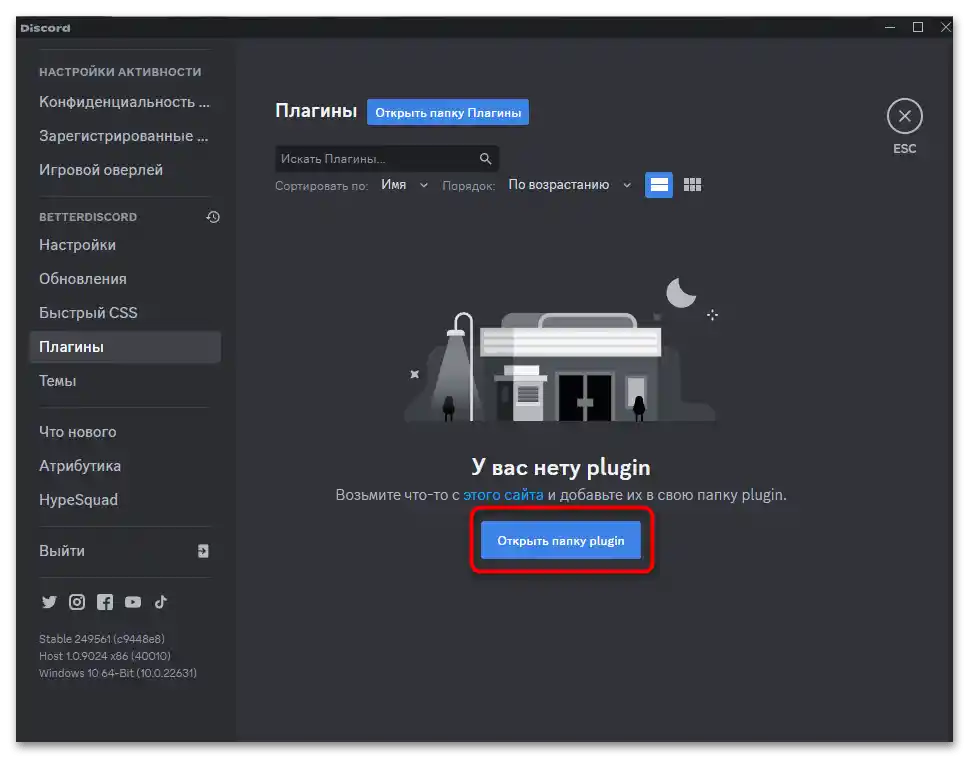Open Атрибутика section
Viewport: 969px width, 758px height.
pos(125,466)
